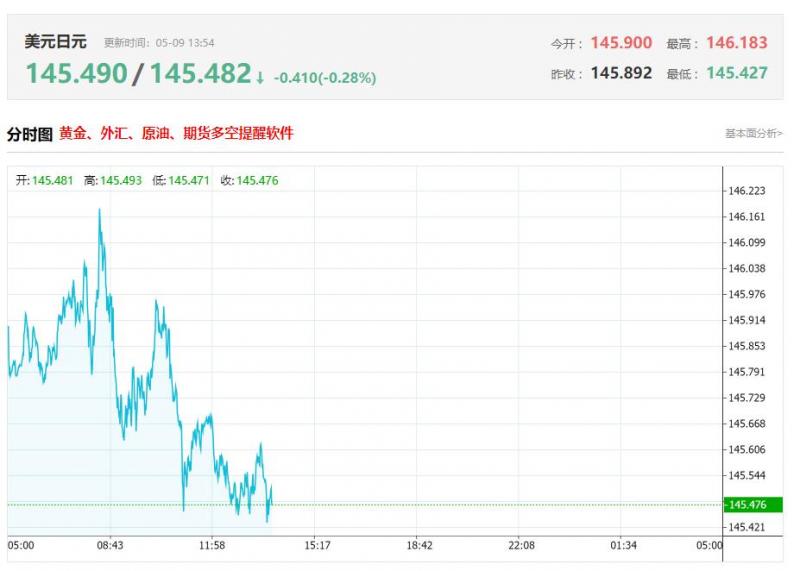Click the y-axis label 145.729
Image resolution: width=800 pixels, height=571 pixels.
[746, 398]
